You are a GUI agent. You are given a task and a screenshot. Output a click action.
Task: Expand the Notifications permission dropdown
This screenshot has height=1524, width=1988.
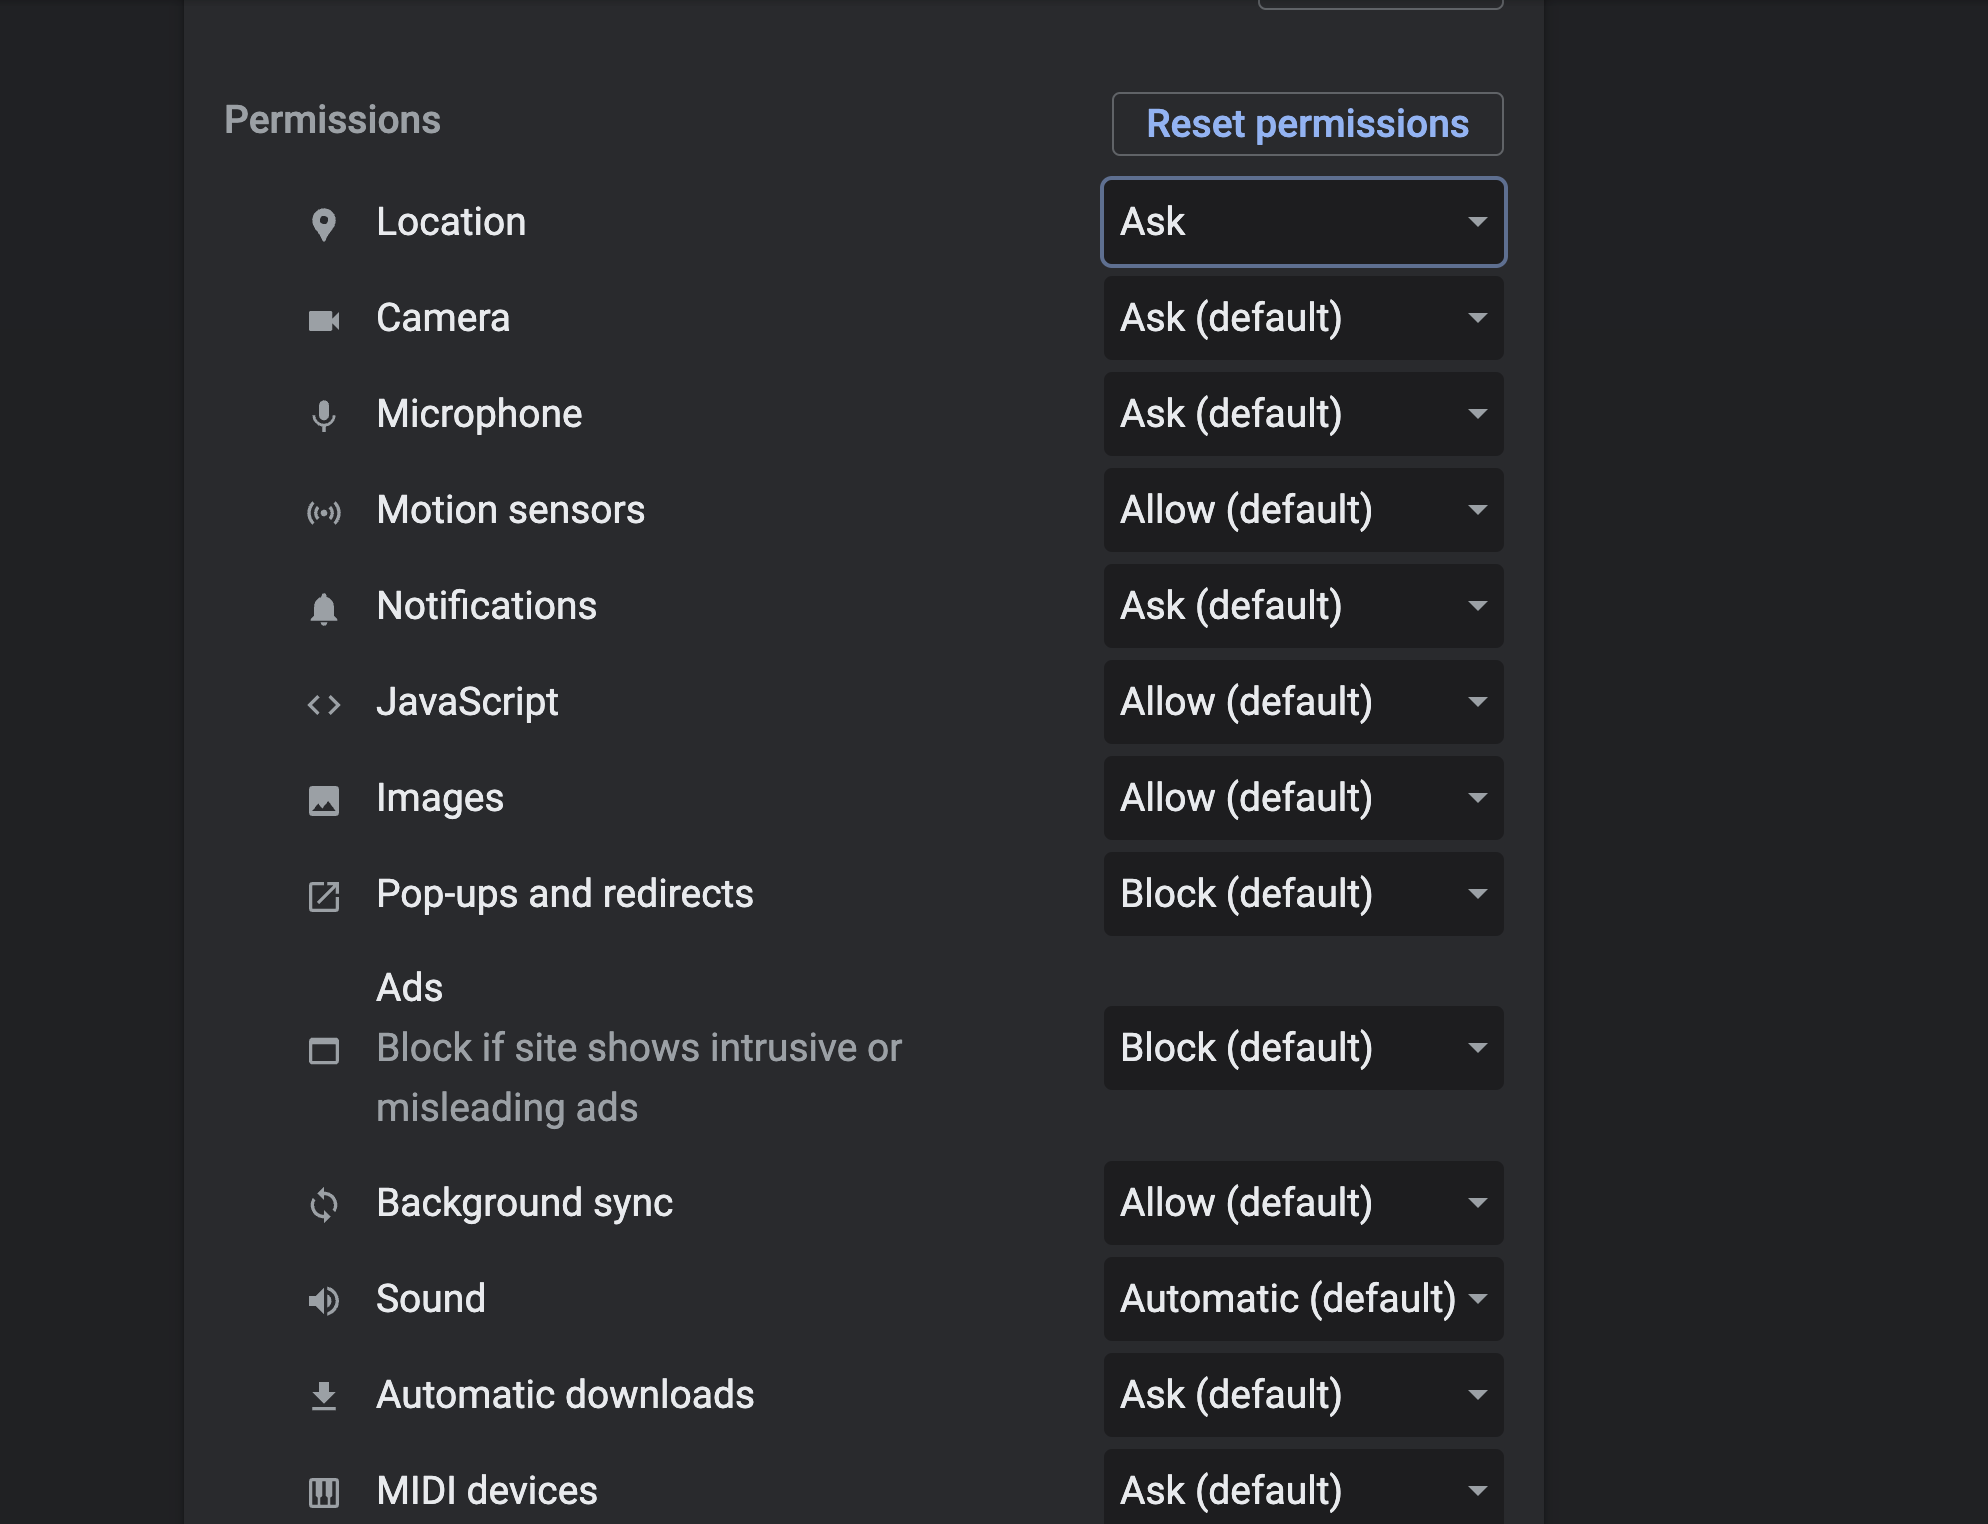pos(1302,606)
